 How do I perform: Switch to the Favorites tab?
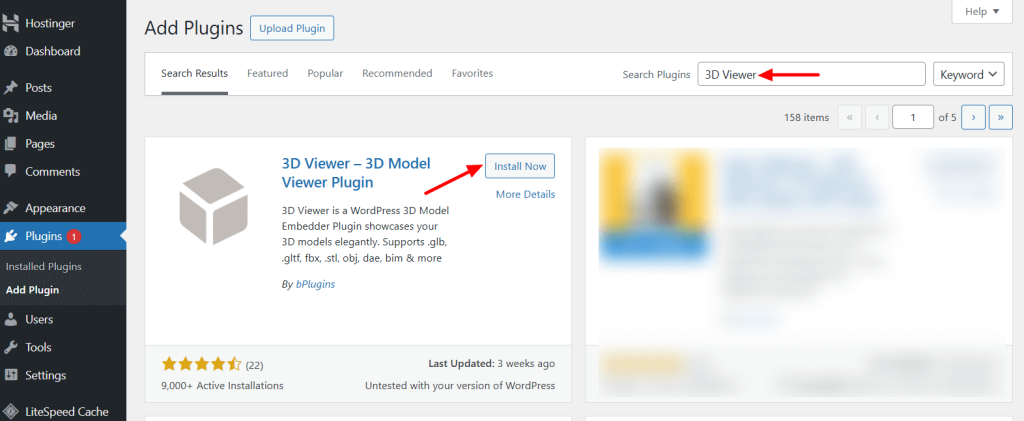click(472, 74)
